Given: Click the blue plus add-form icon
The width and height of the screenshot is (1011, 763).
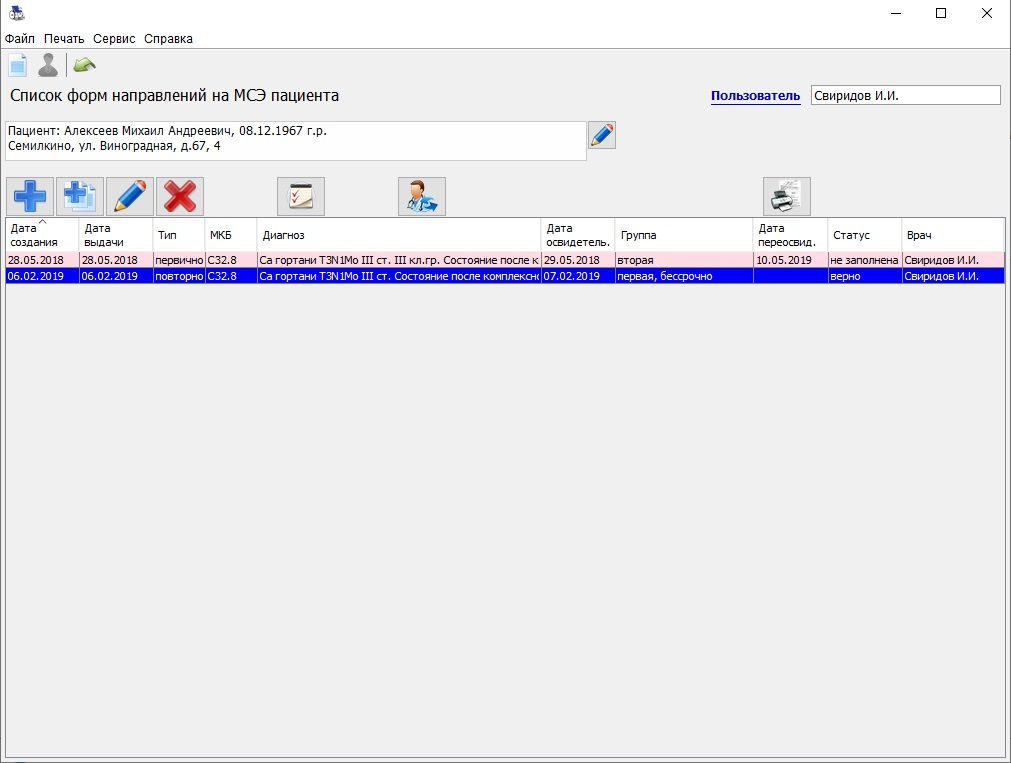Looking at the screenshot, I should pos(30,197).
